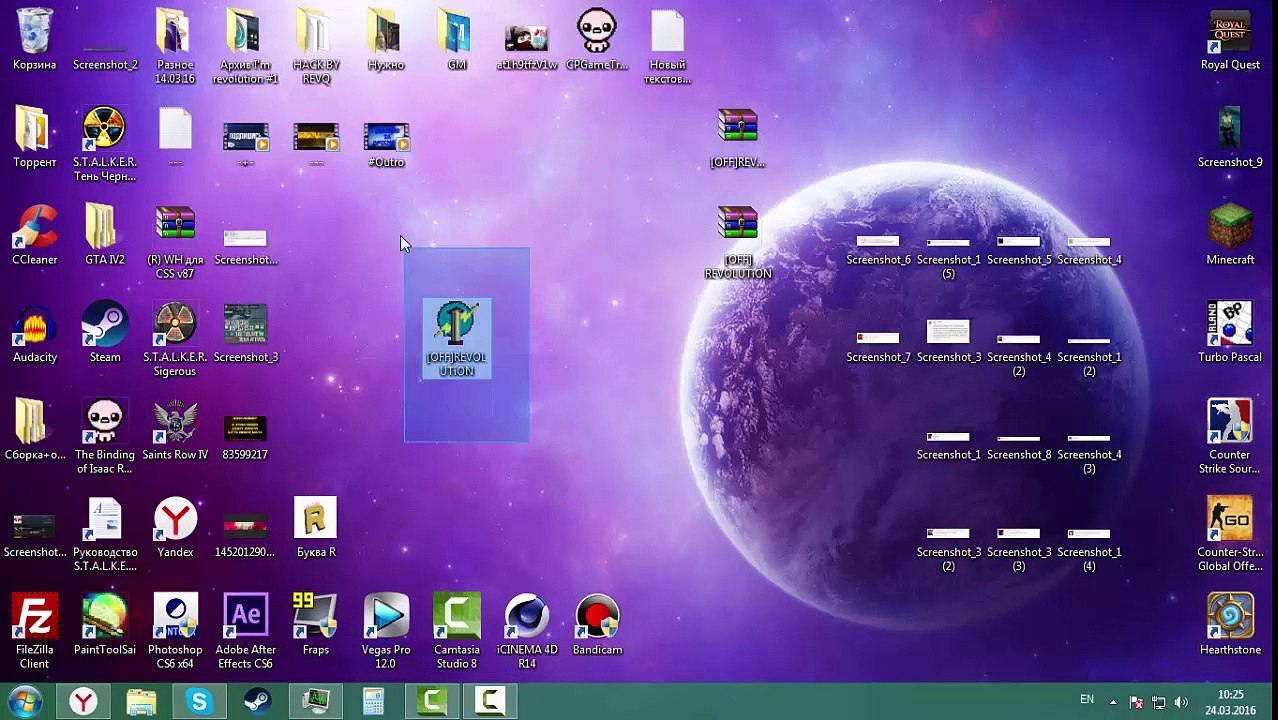Open Skype from the taskbar

(199, 702)
